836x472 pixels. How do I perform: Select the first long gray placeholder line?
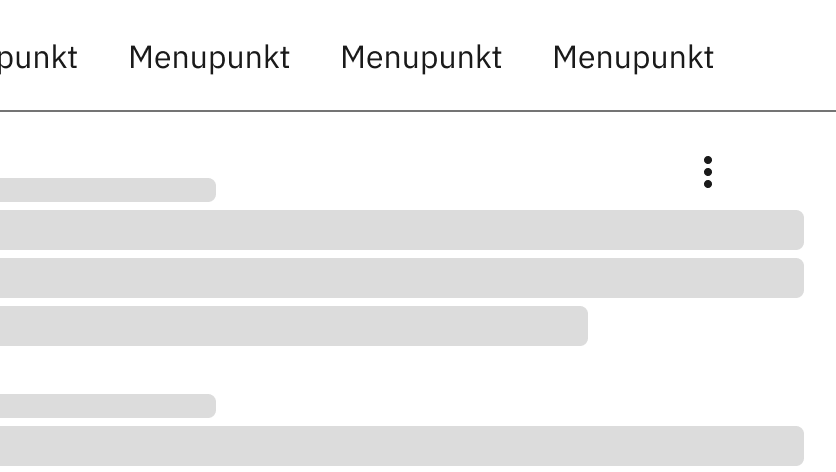click(x=400, y=230)
